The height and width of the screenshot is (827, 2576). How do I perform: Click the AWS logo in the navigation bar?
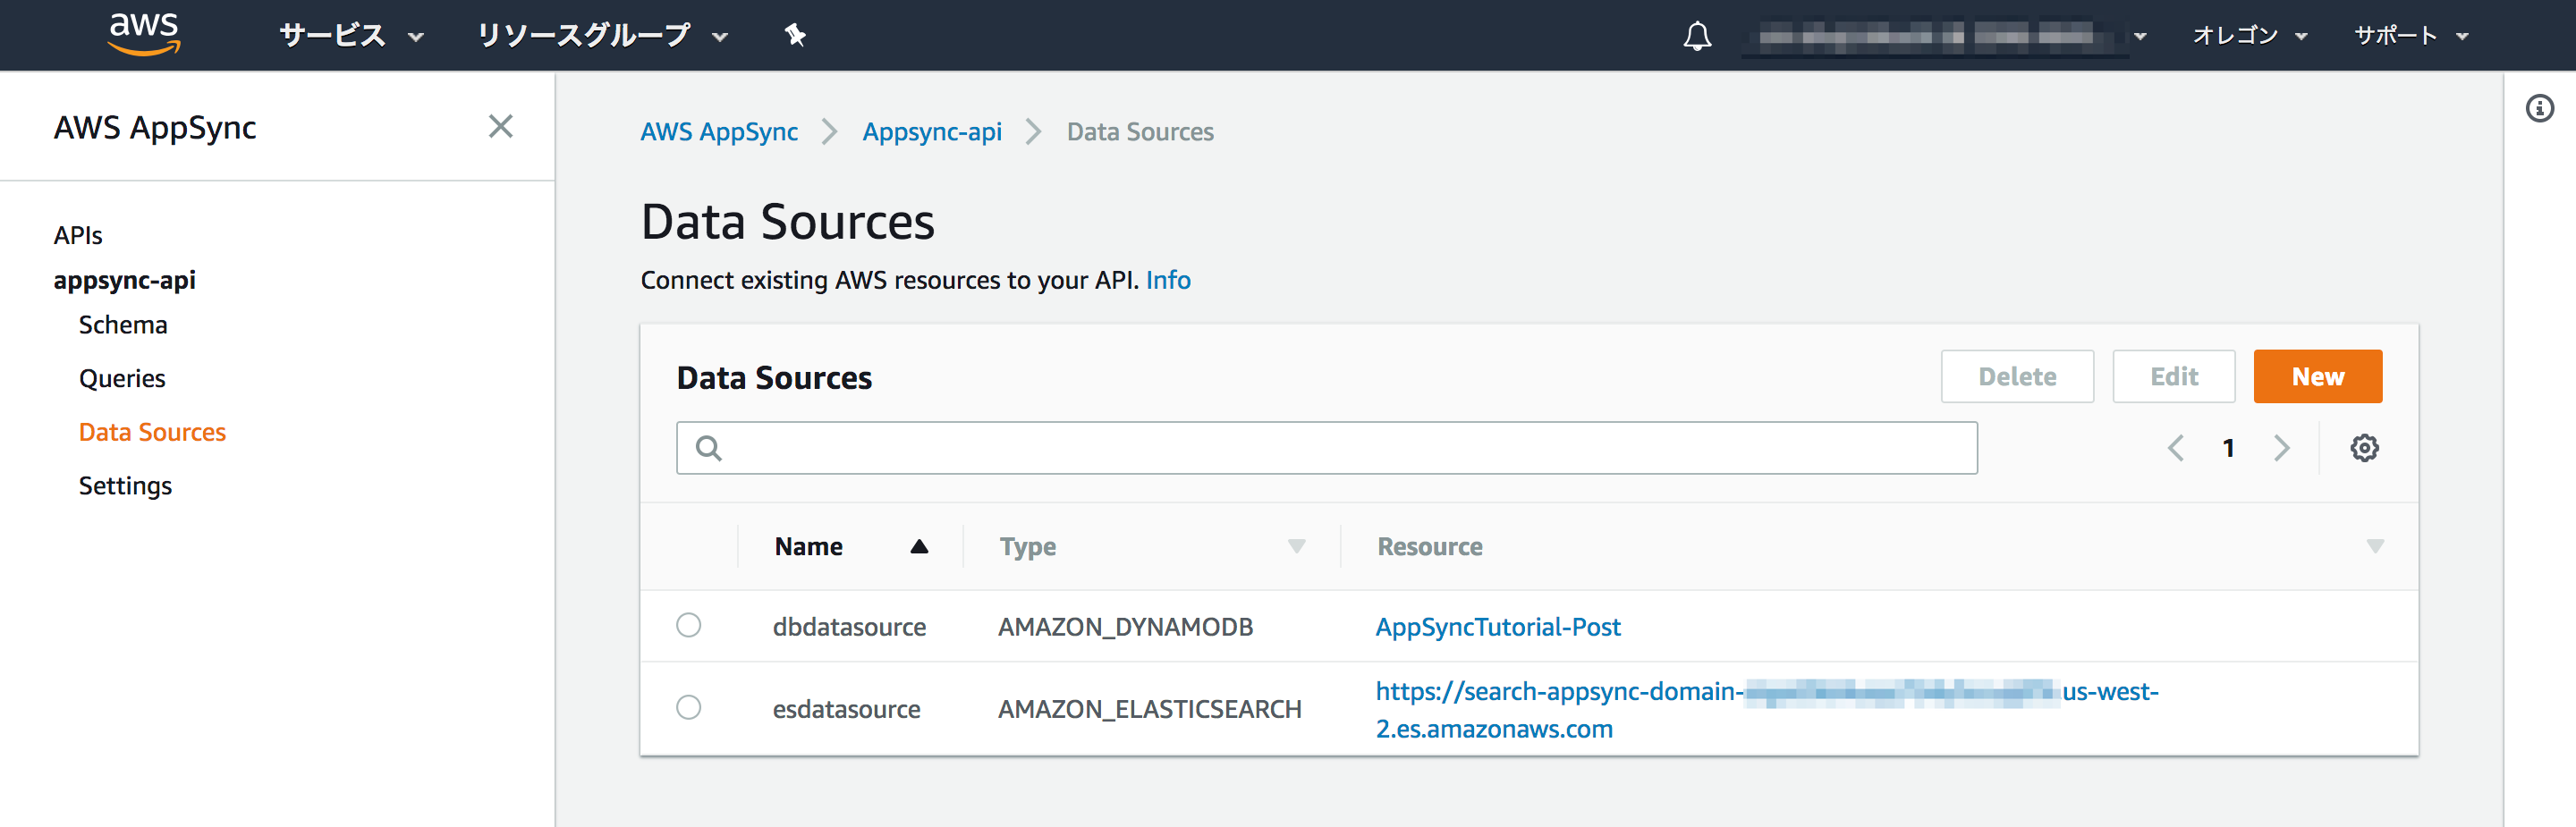(x=143, y=33)
